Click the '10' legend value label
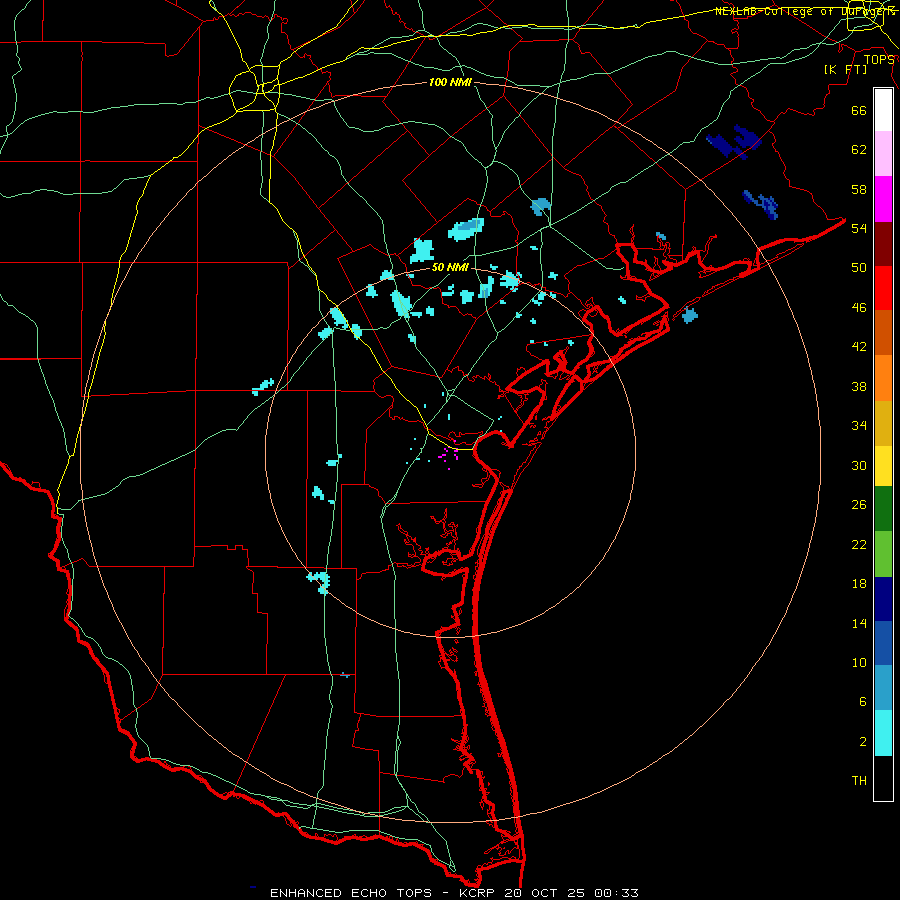 (x=859, y=663)
